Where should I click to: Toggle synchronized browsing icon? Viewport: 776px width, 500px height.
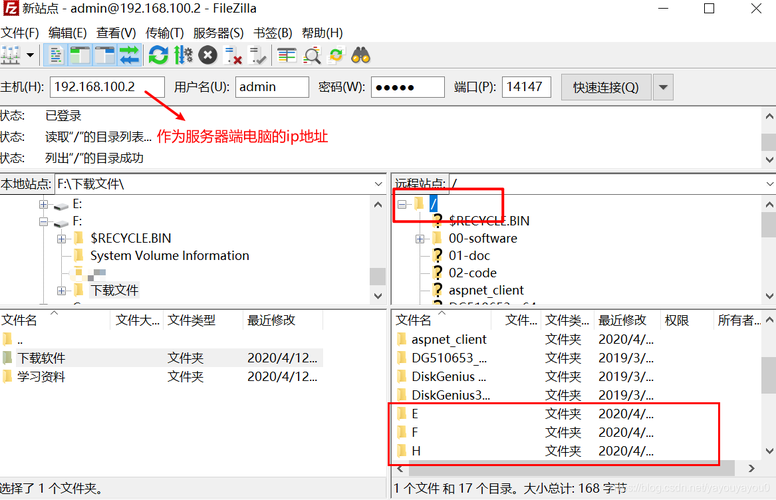coord(337,55)
